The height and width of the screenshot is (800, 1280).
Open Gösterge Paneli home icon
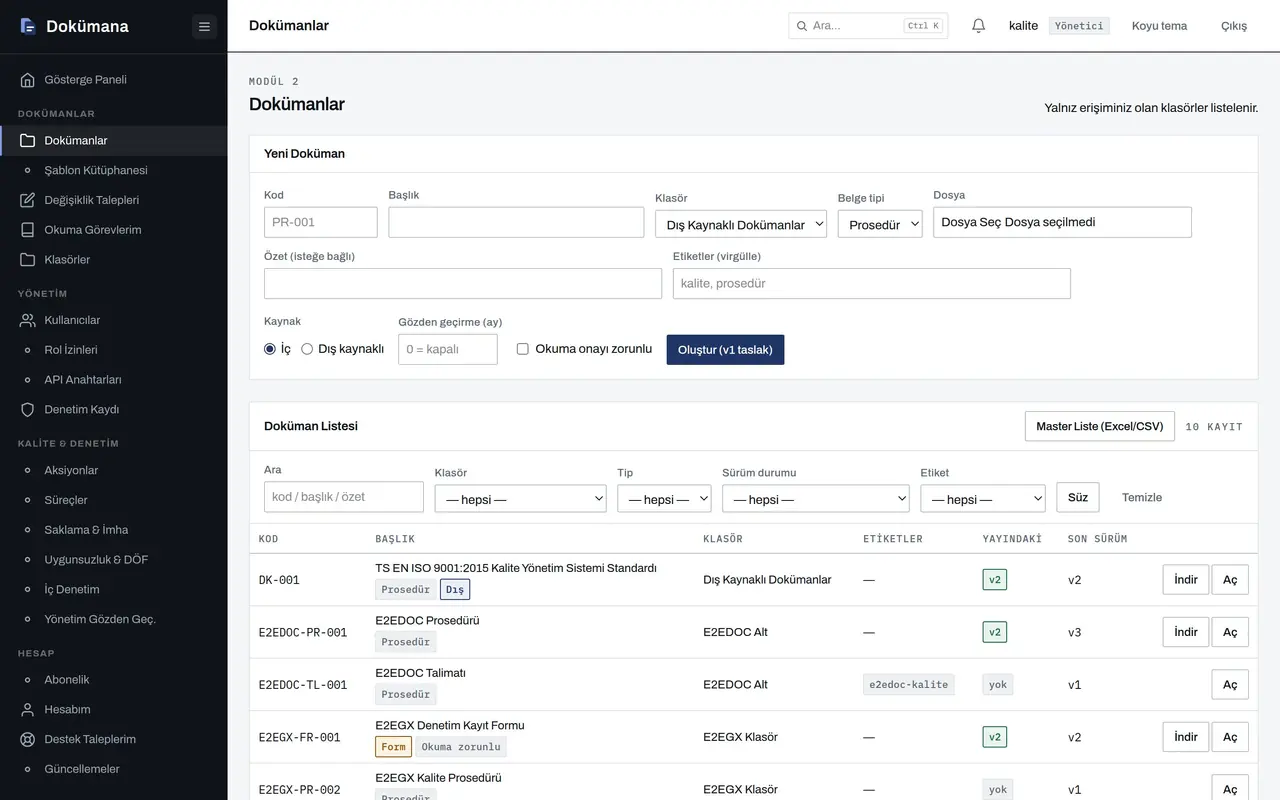(x=28, y=80)
